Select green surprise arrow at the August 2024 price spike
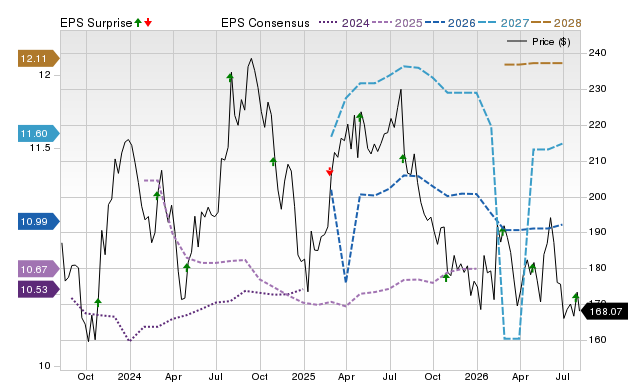 [230, 77]
